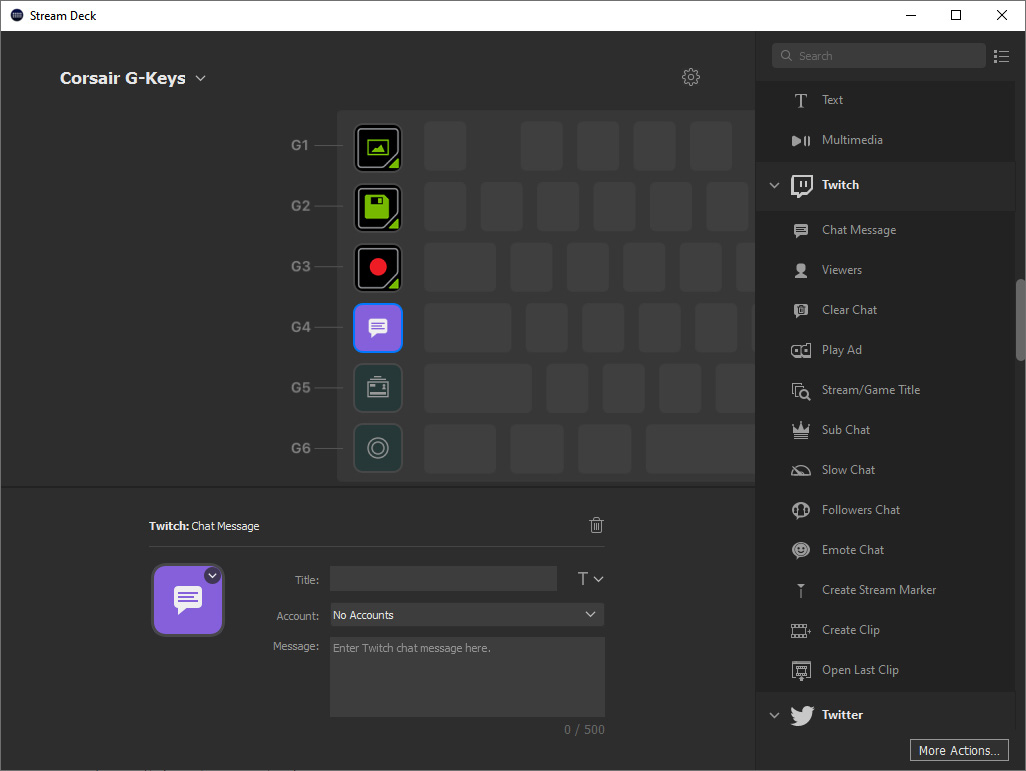Select the Create Clip action label

851,630
